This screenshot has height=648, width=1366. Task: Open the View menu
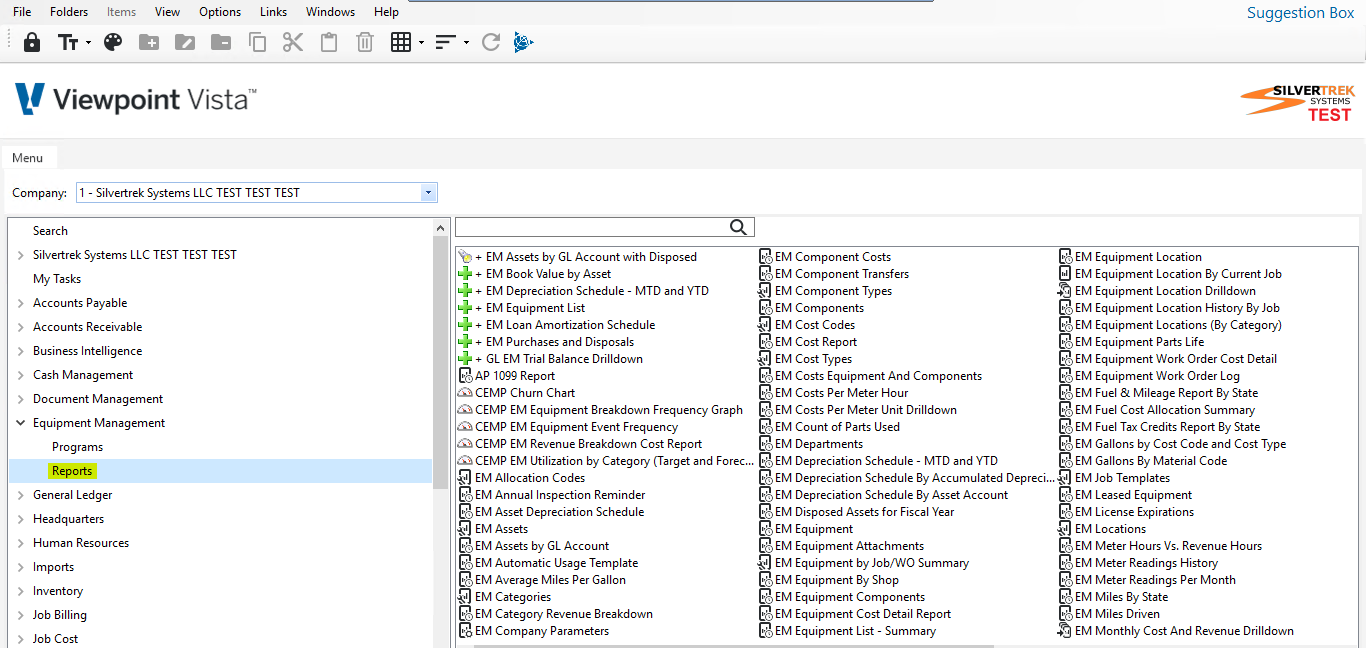[x=168, y=12]
